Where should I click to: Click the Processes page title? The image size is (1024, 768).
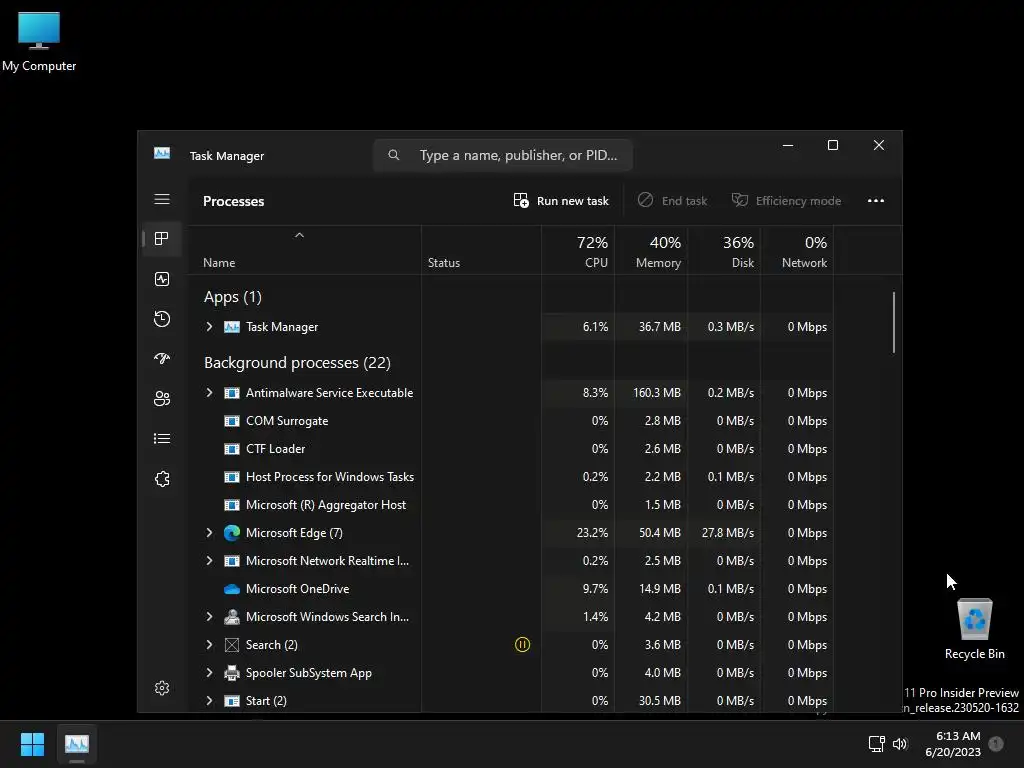(x=233, y=201)
